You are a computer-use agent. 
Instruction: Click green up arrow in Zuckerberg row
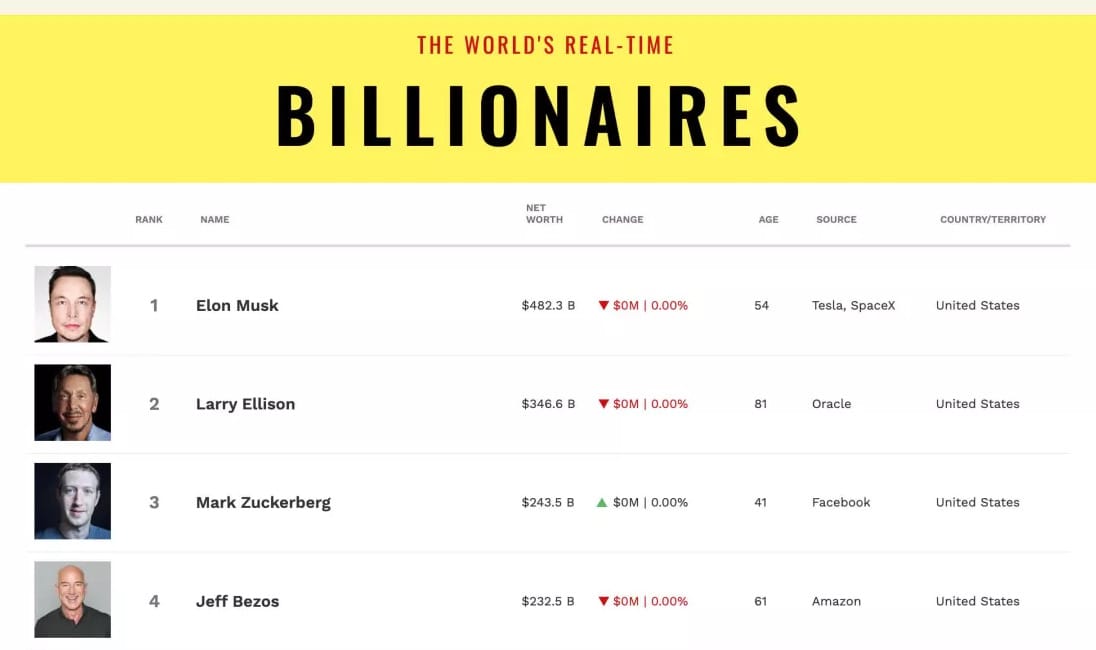[x=602, y=503]
